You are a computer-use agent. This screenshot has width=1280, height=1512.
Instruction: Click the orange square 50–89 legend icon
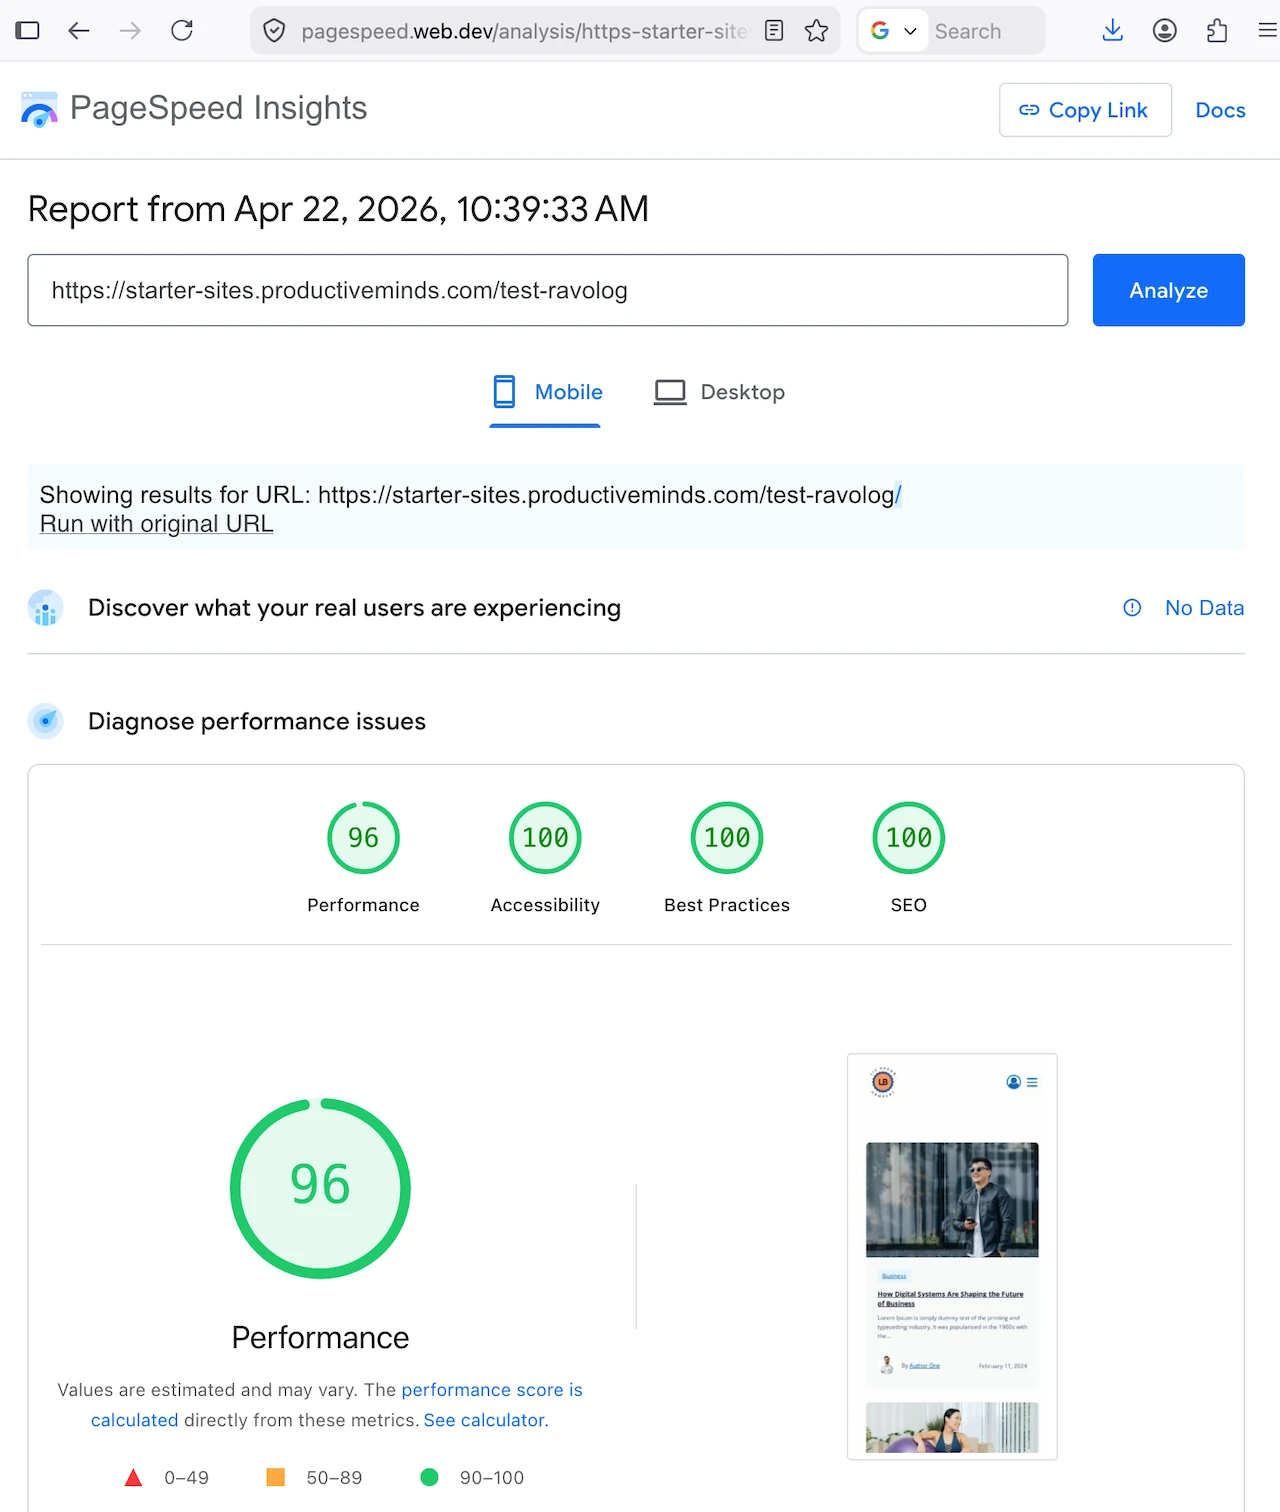[x=276, y=1477]
